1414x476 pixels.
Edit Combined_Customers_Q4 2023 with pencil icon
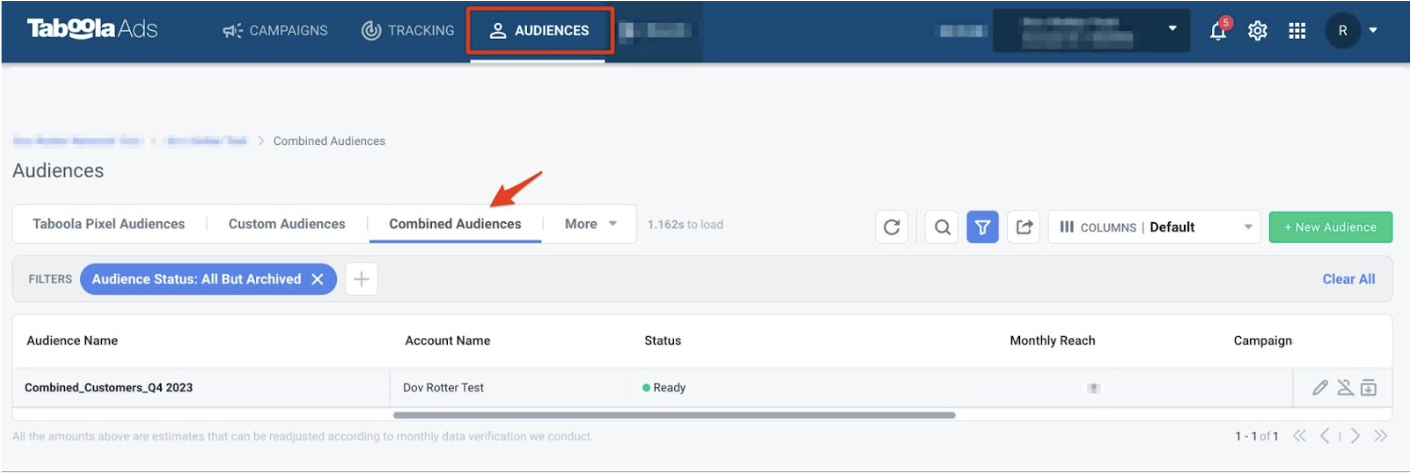[1320, 388]
